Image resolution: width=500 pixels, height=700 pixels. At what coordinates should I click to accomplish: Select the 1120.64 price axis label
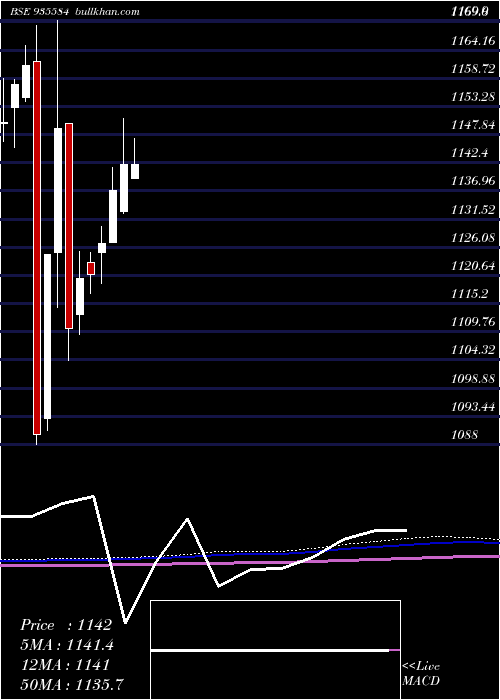473,266
